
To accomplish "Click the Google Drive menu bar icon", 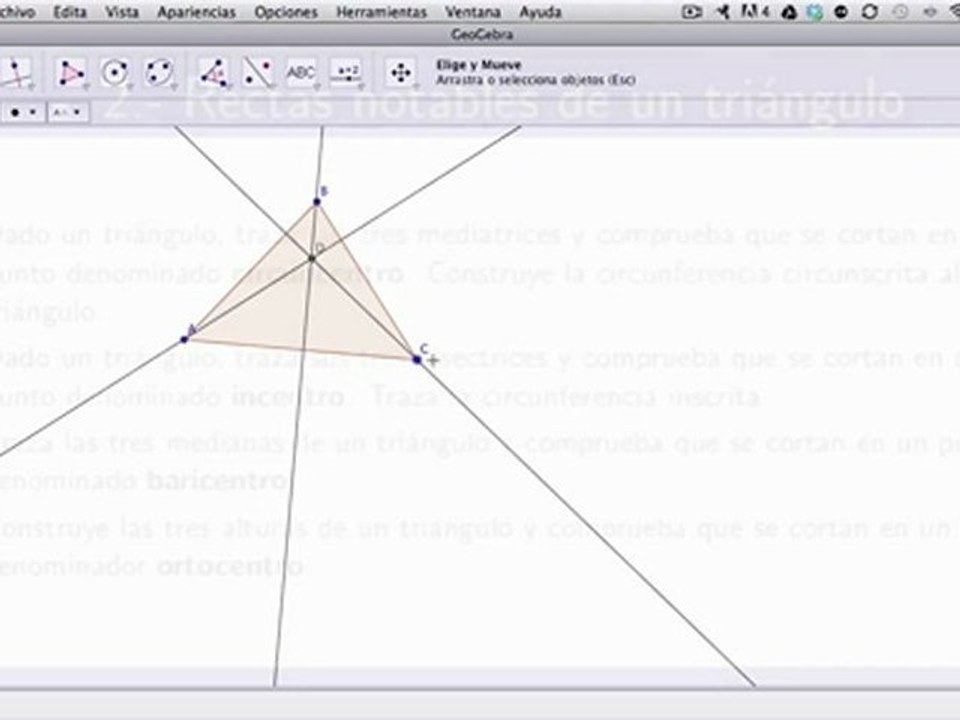I will point(789,12).
